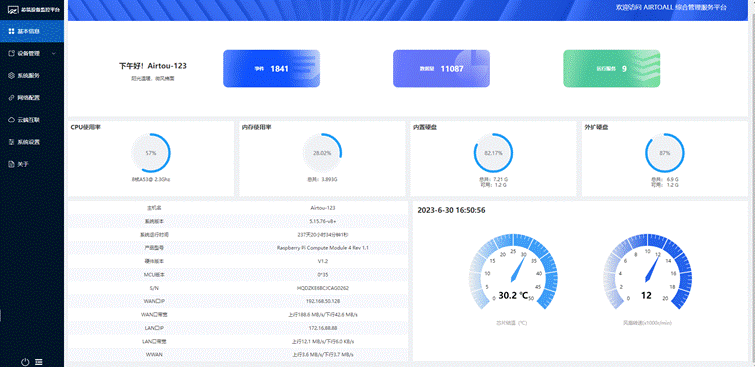Click the device icon beside 设备管理
Screen dimensions: 755x367
pos(12,53)
